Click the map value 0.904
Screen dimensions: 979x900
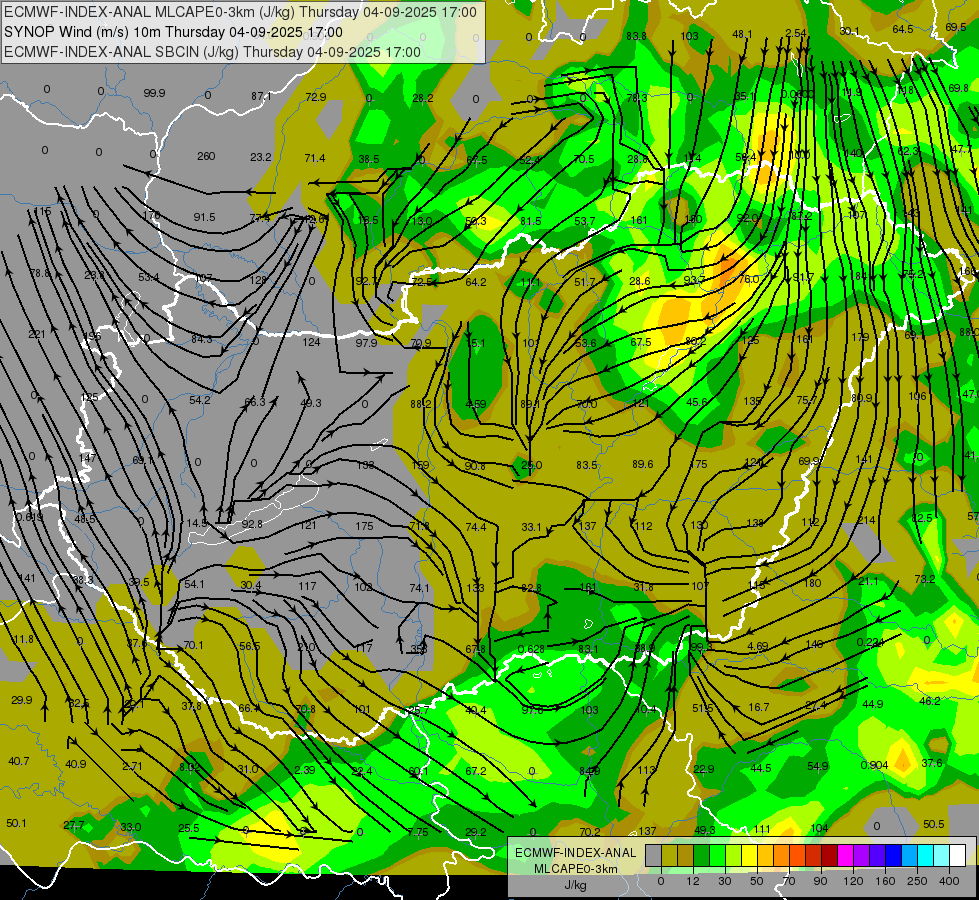click(x=875, y=765)
